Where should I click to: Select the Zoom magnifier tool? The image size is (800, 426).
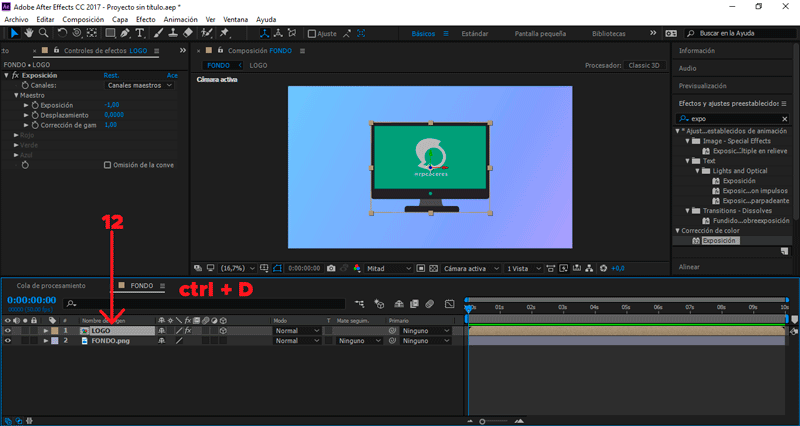point(41,33)
